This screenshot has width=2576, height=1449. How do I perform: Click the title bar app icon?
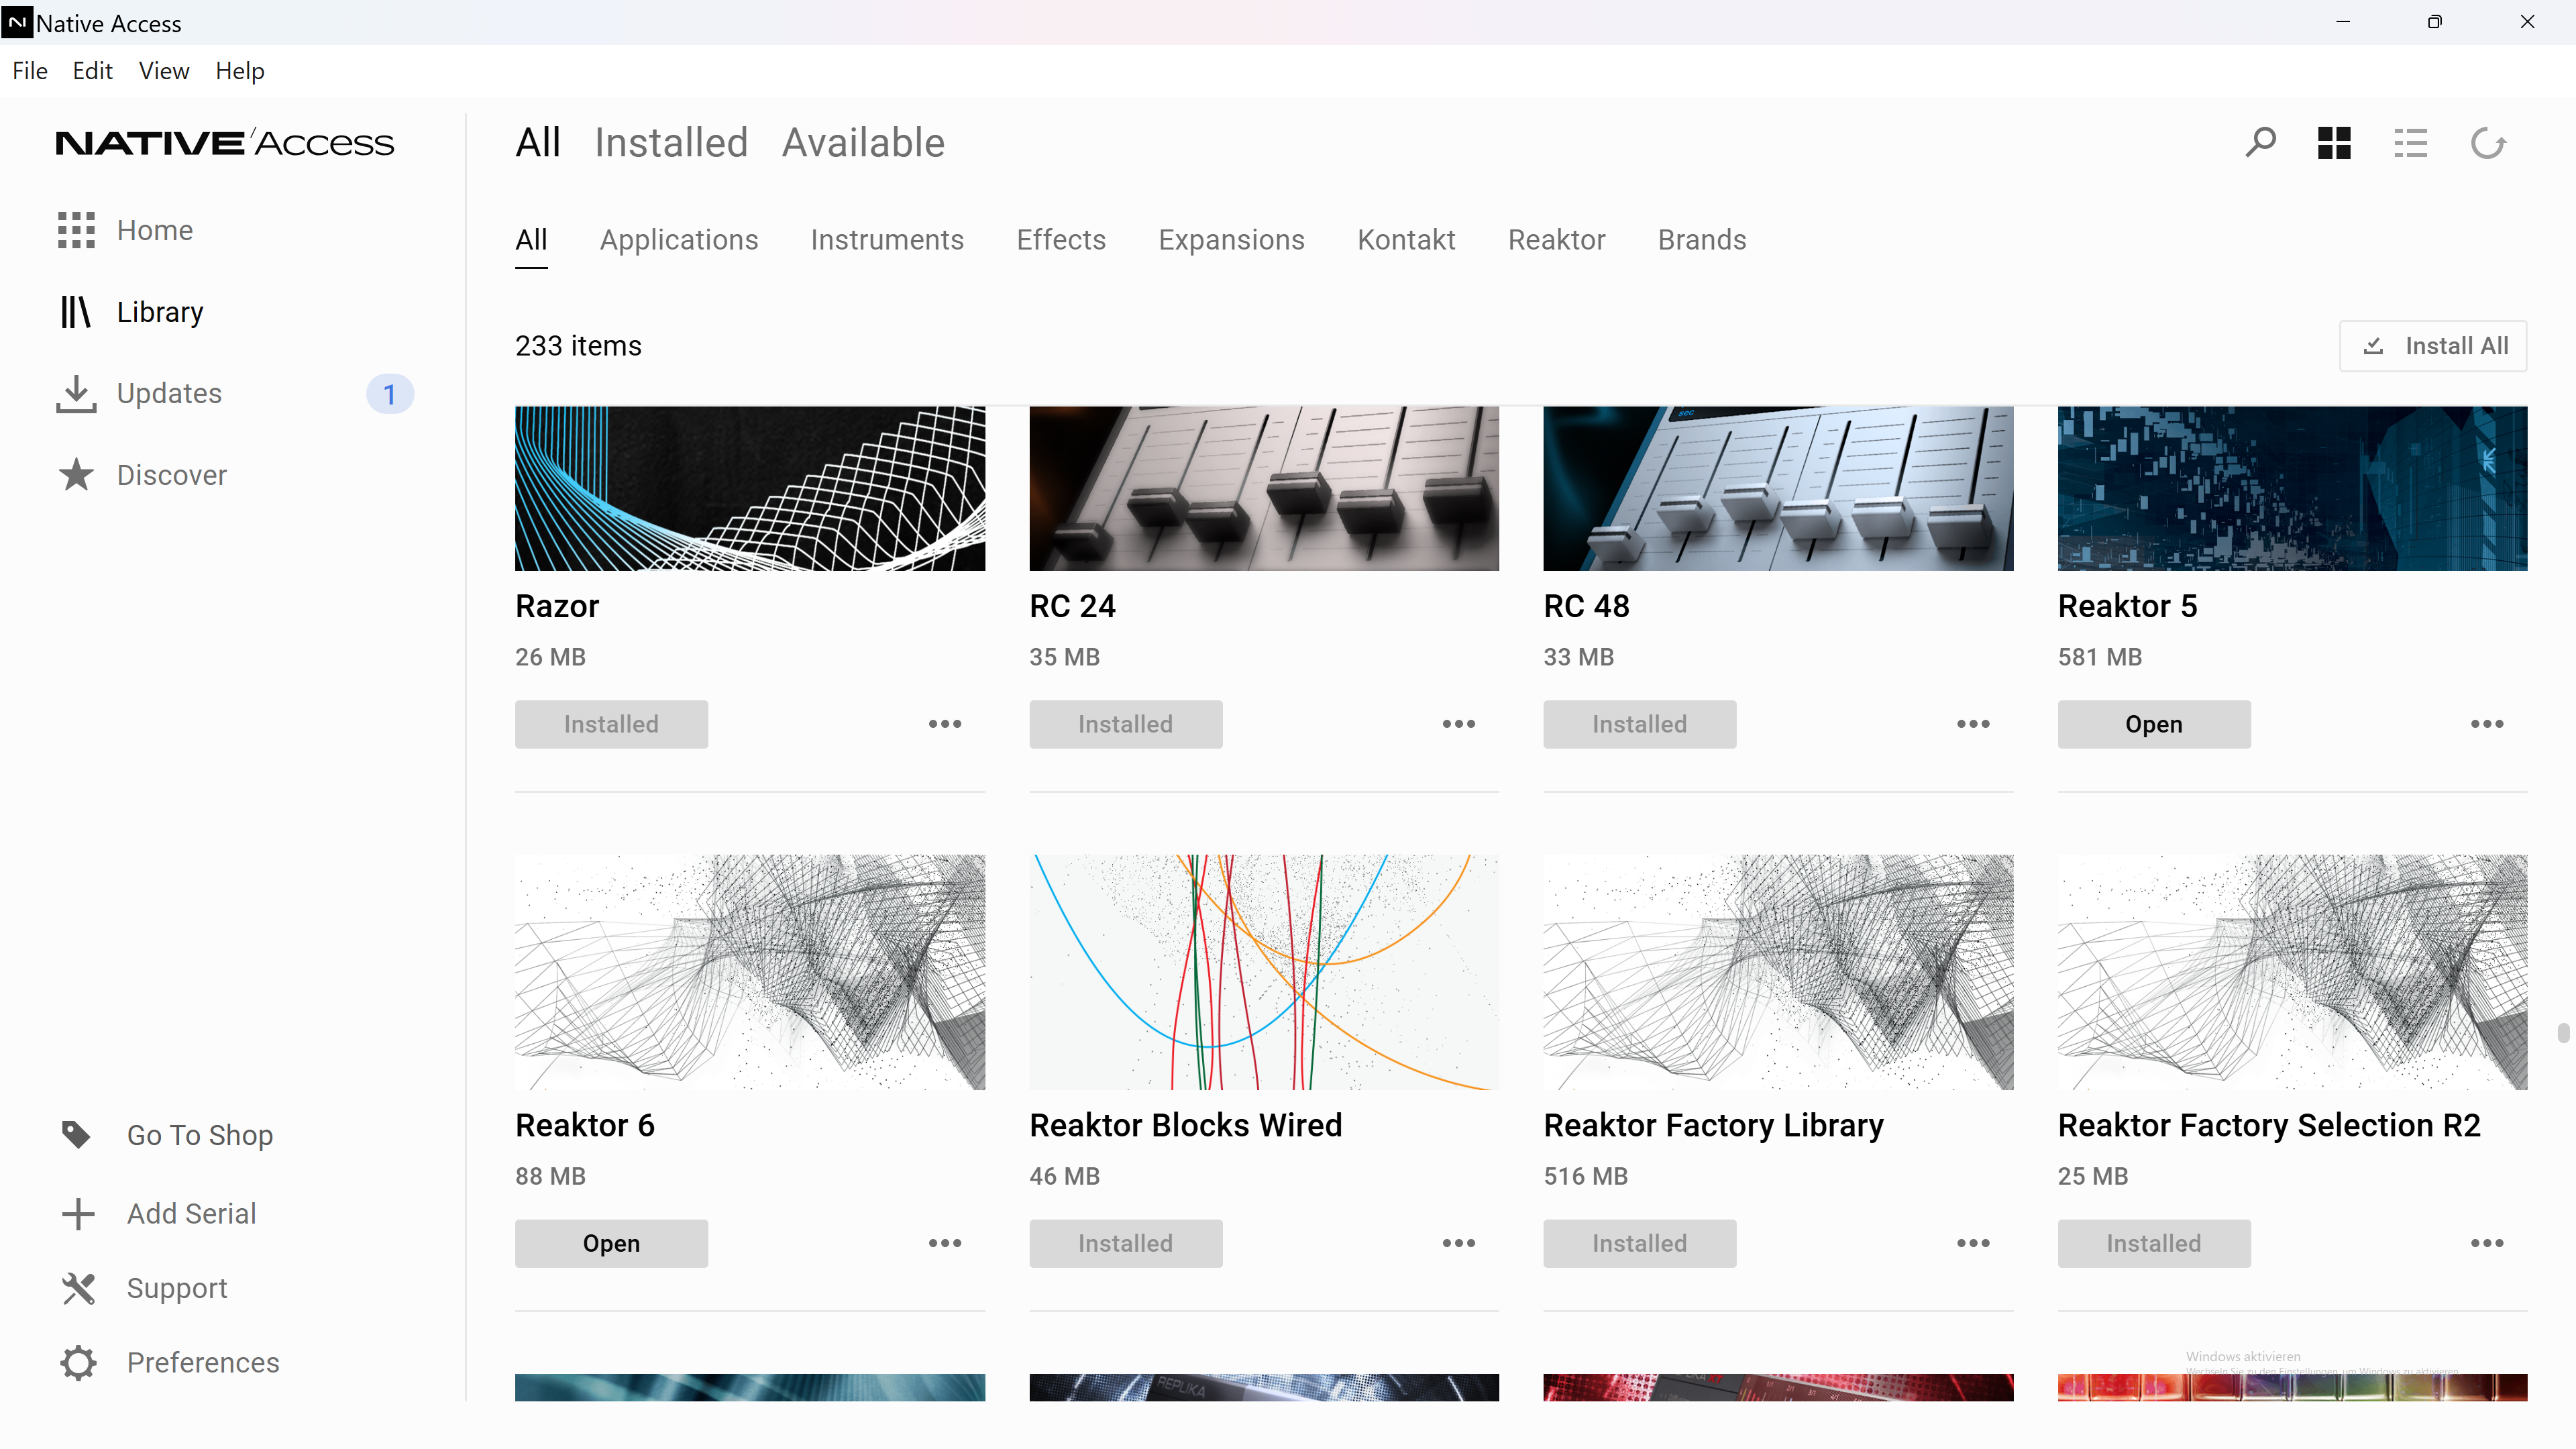(x=17, y=22)
